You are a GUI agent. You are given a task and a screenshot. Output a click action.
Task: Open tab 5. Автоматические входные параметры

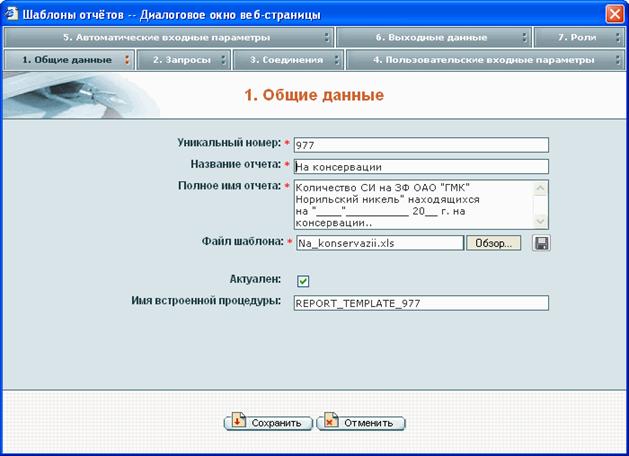point(168,37)
